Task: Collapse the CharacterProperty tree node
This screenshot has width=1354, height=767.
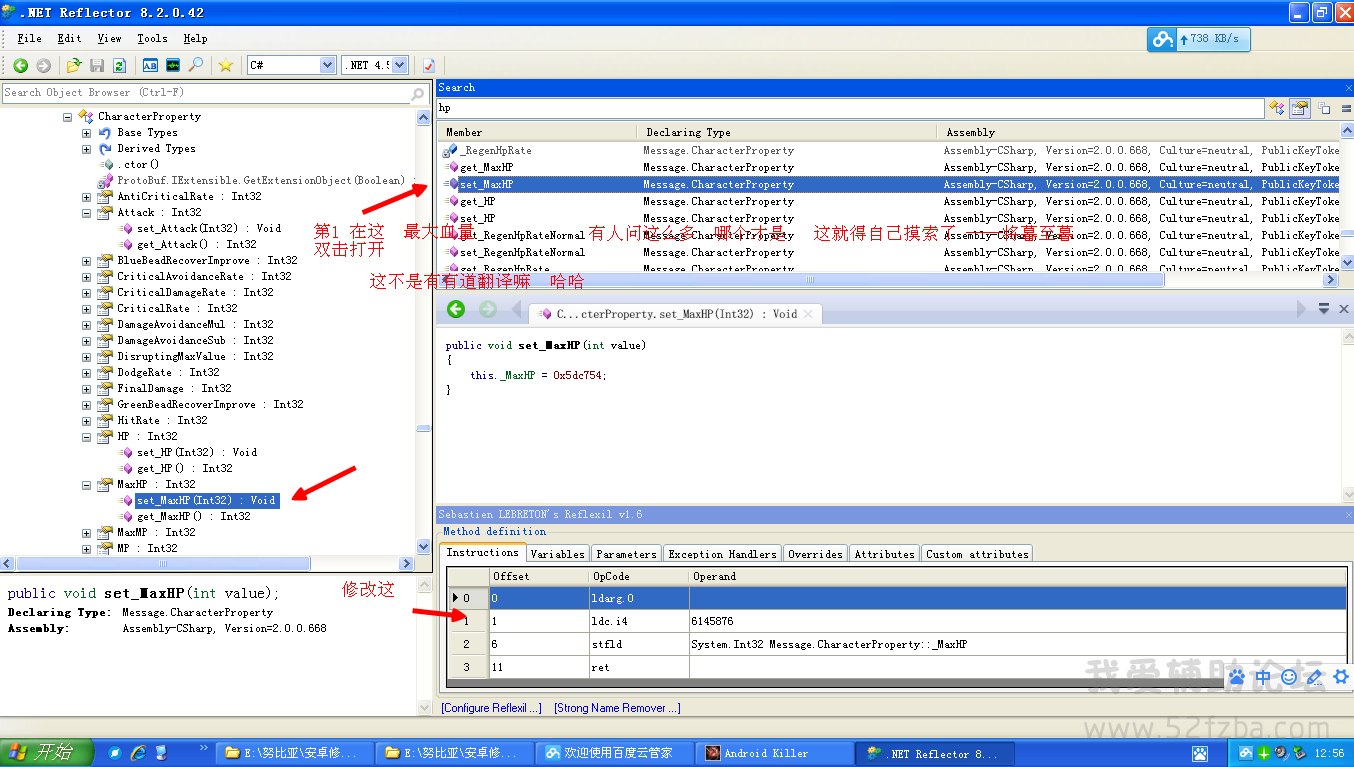Action: point(68,117)
